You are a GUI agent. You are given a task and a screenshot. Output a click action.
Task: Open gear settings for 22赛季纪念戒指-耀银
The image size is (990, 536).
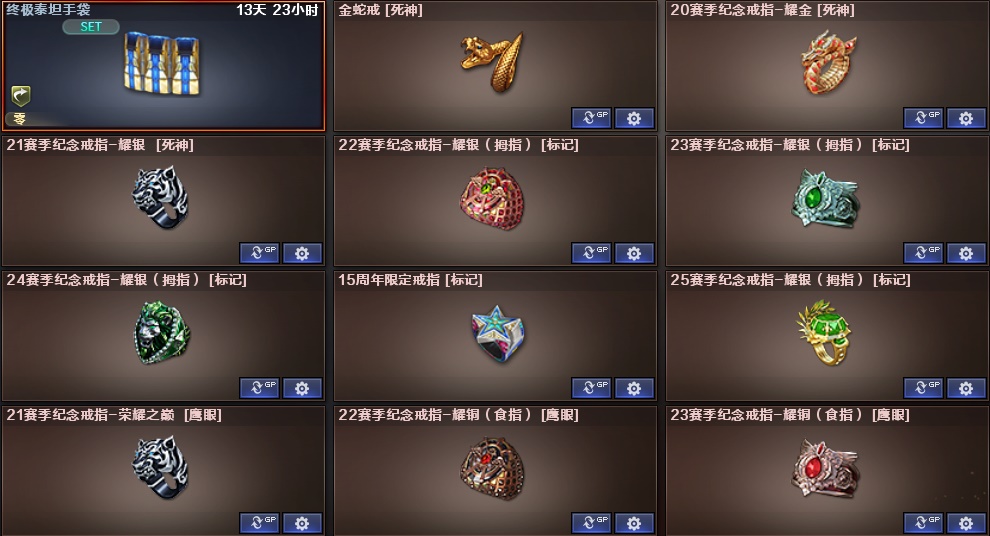(634, 253)
